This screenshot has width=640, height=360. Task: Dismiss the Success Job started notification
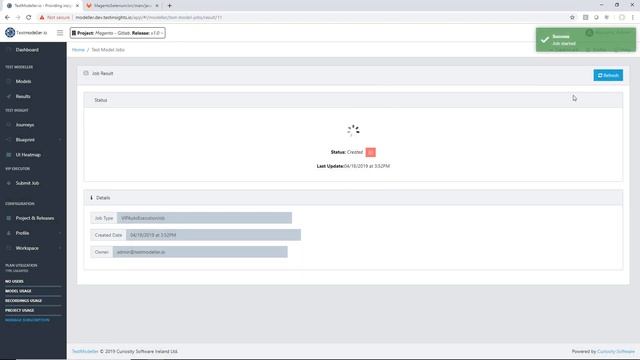pyautogui.click(x=586, y=40)
